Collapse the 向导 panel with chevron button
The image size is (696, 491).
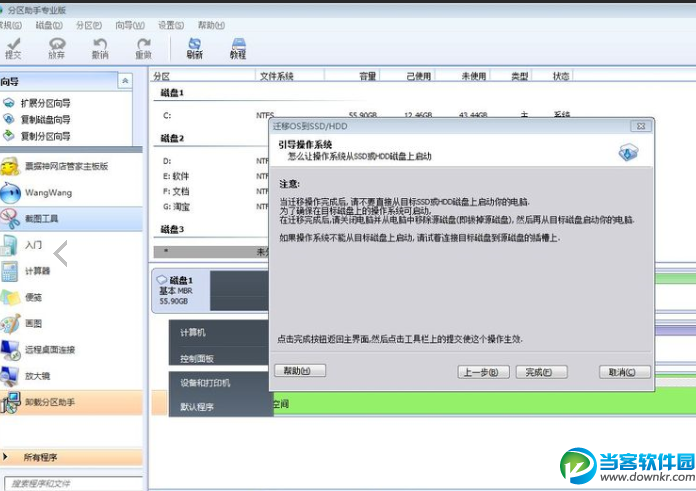(x=125, y=81)
